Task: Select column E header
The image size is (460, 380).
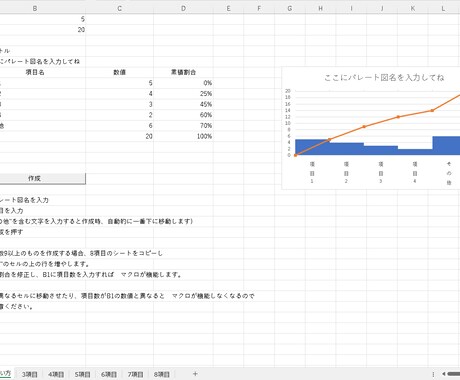Action: coord(228,9)
